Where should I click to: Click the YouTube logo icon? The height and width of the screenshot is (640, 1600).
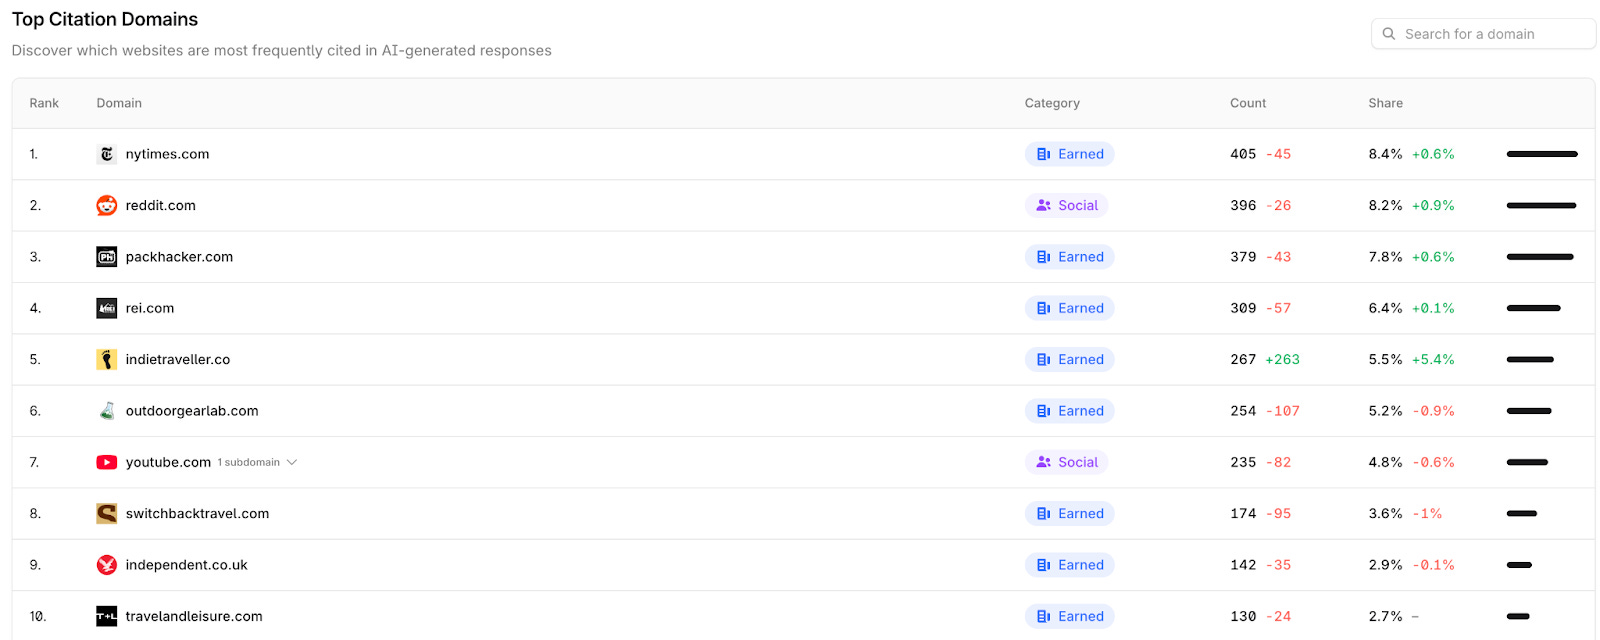tap(106, 462)
